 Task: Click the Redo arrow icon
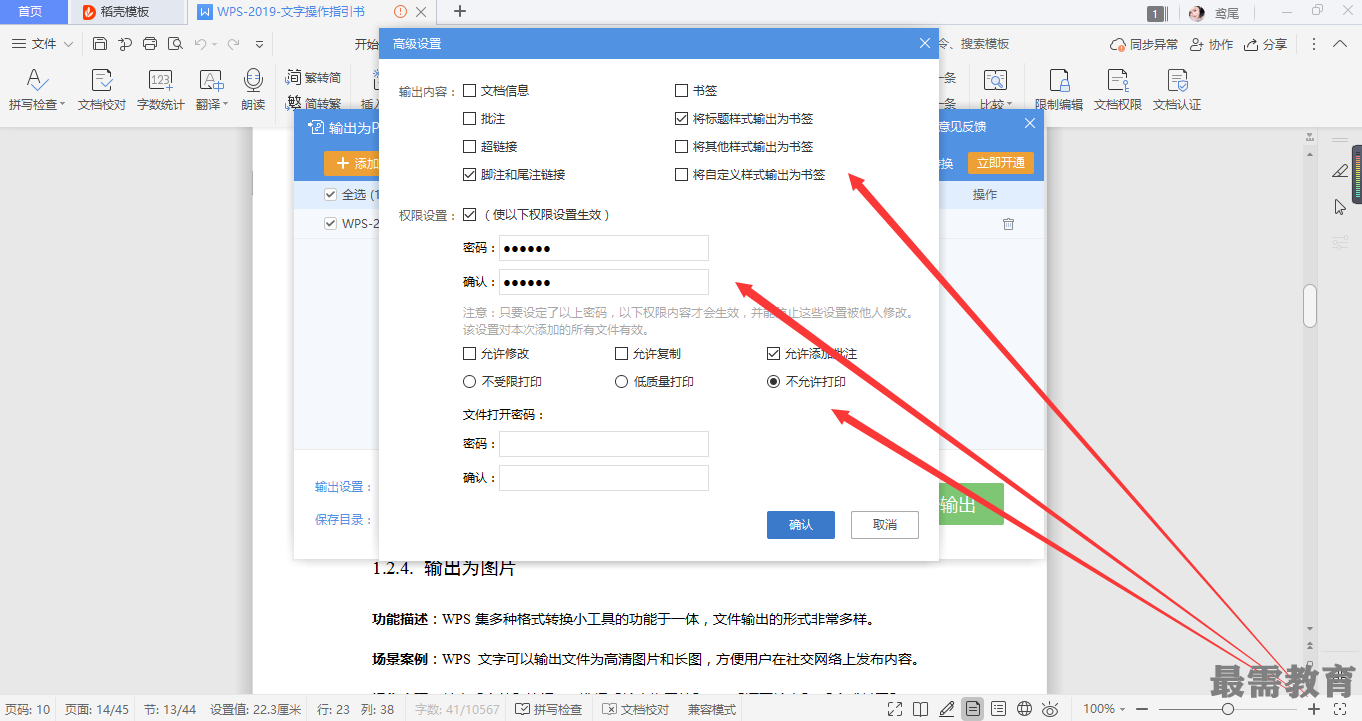click(233, 44)
